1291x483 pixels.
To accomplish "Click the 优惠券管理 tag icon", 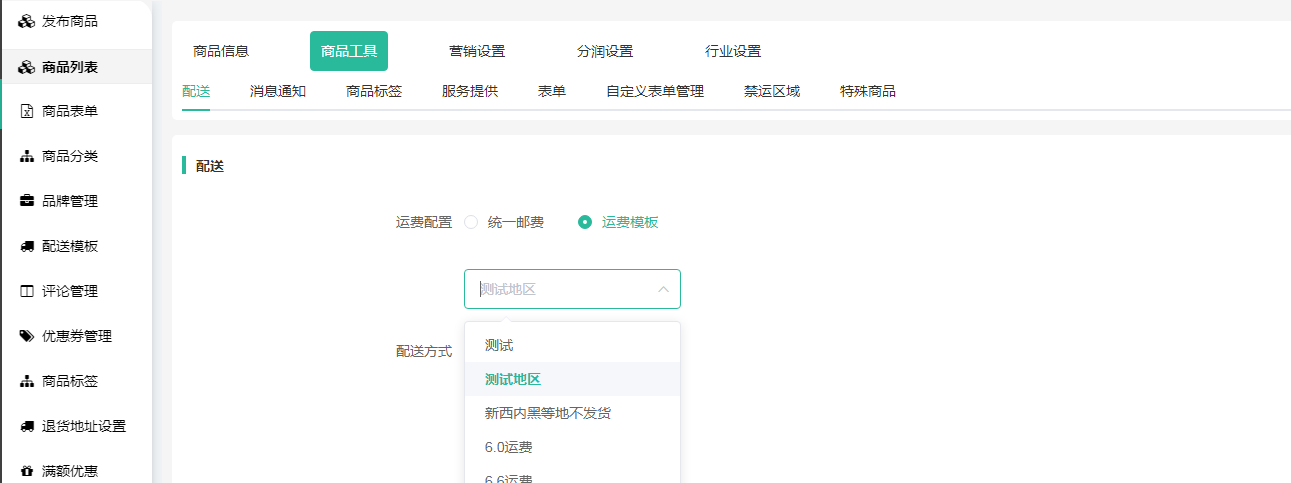I will (x=27, y=336).
